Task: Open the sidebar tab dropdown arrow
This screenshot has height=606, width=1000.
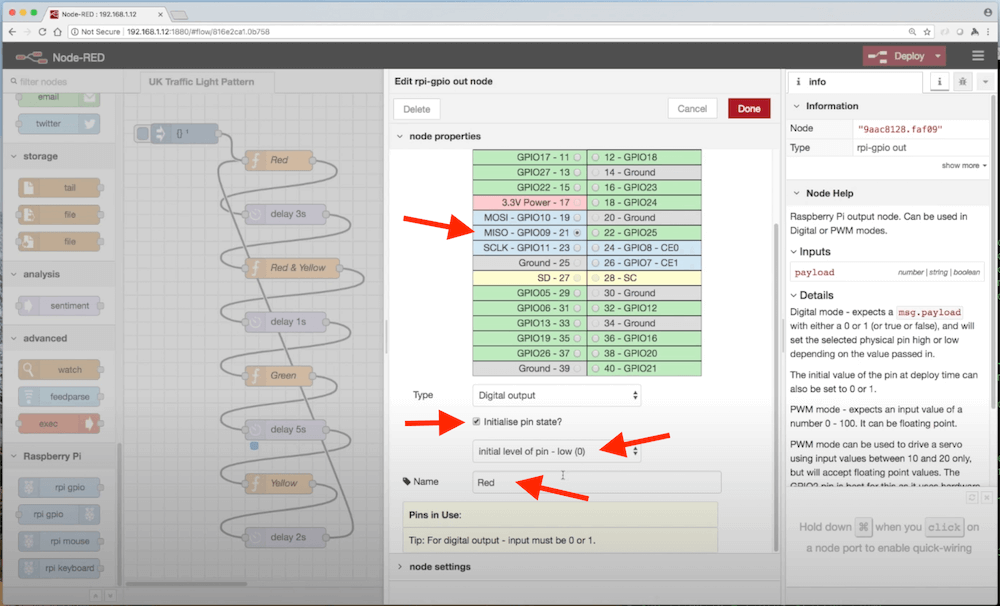Action: (x=985, y=82)
